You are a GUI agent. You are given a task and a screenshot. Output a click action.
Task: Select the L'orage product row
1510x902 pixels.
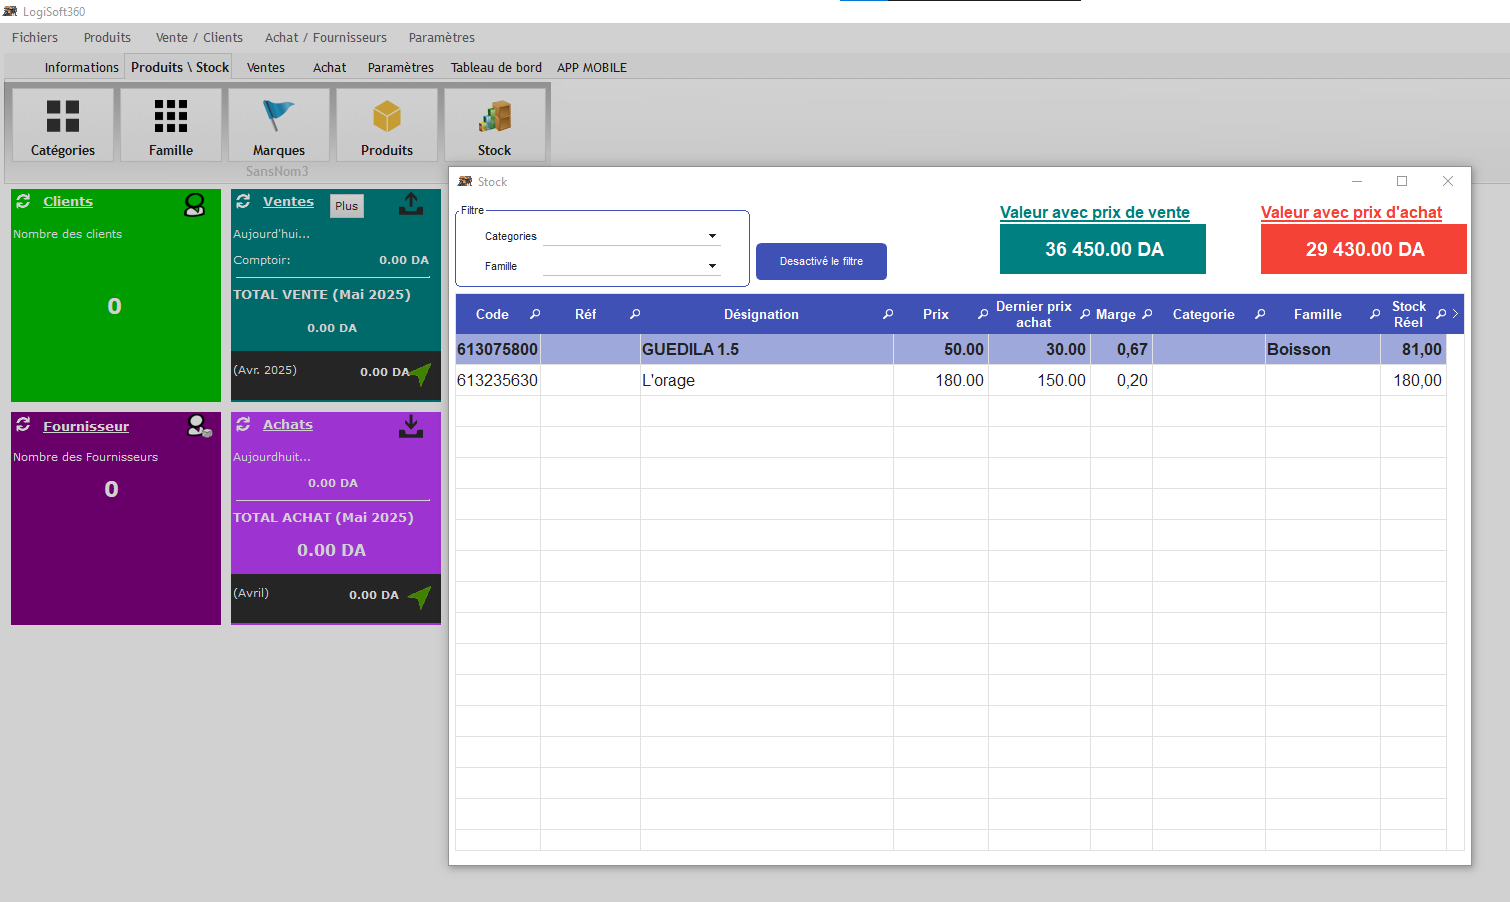766,381
